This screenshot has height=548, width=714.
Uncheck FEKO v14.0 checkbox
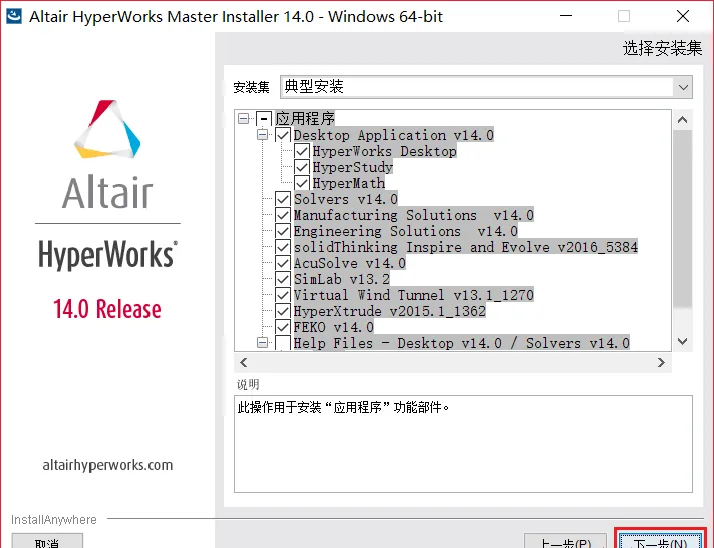click(x=283, y=327)
